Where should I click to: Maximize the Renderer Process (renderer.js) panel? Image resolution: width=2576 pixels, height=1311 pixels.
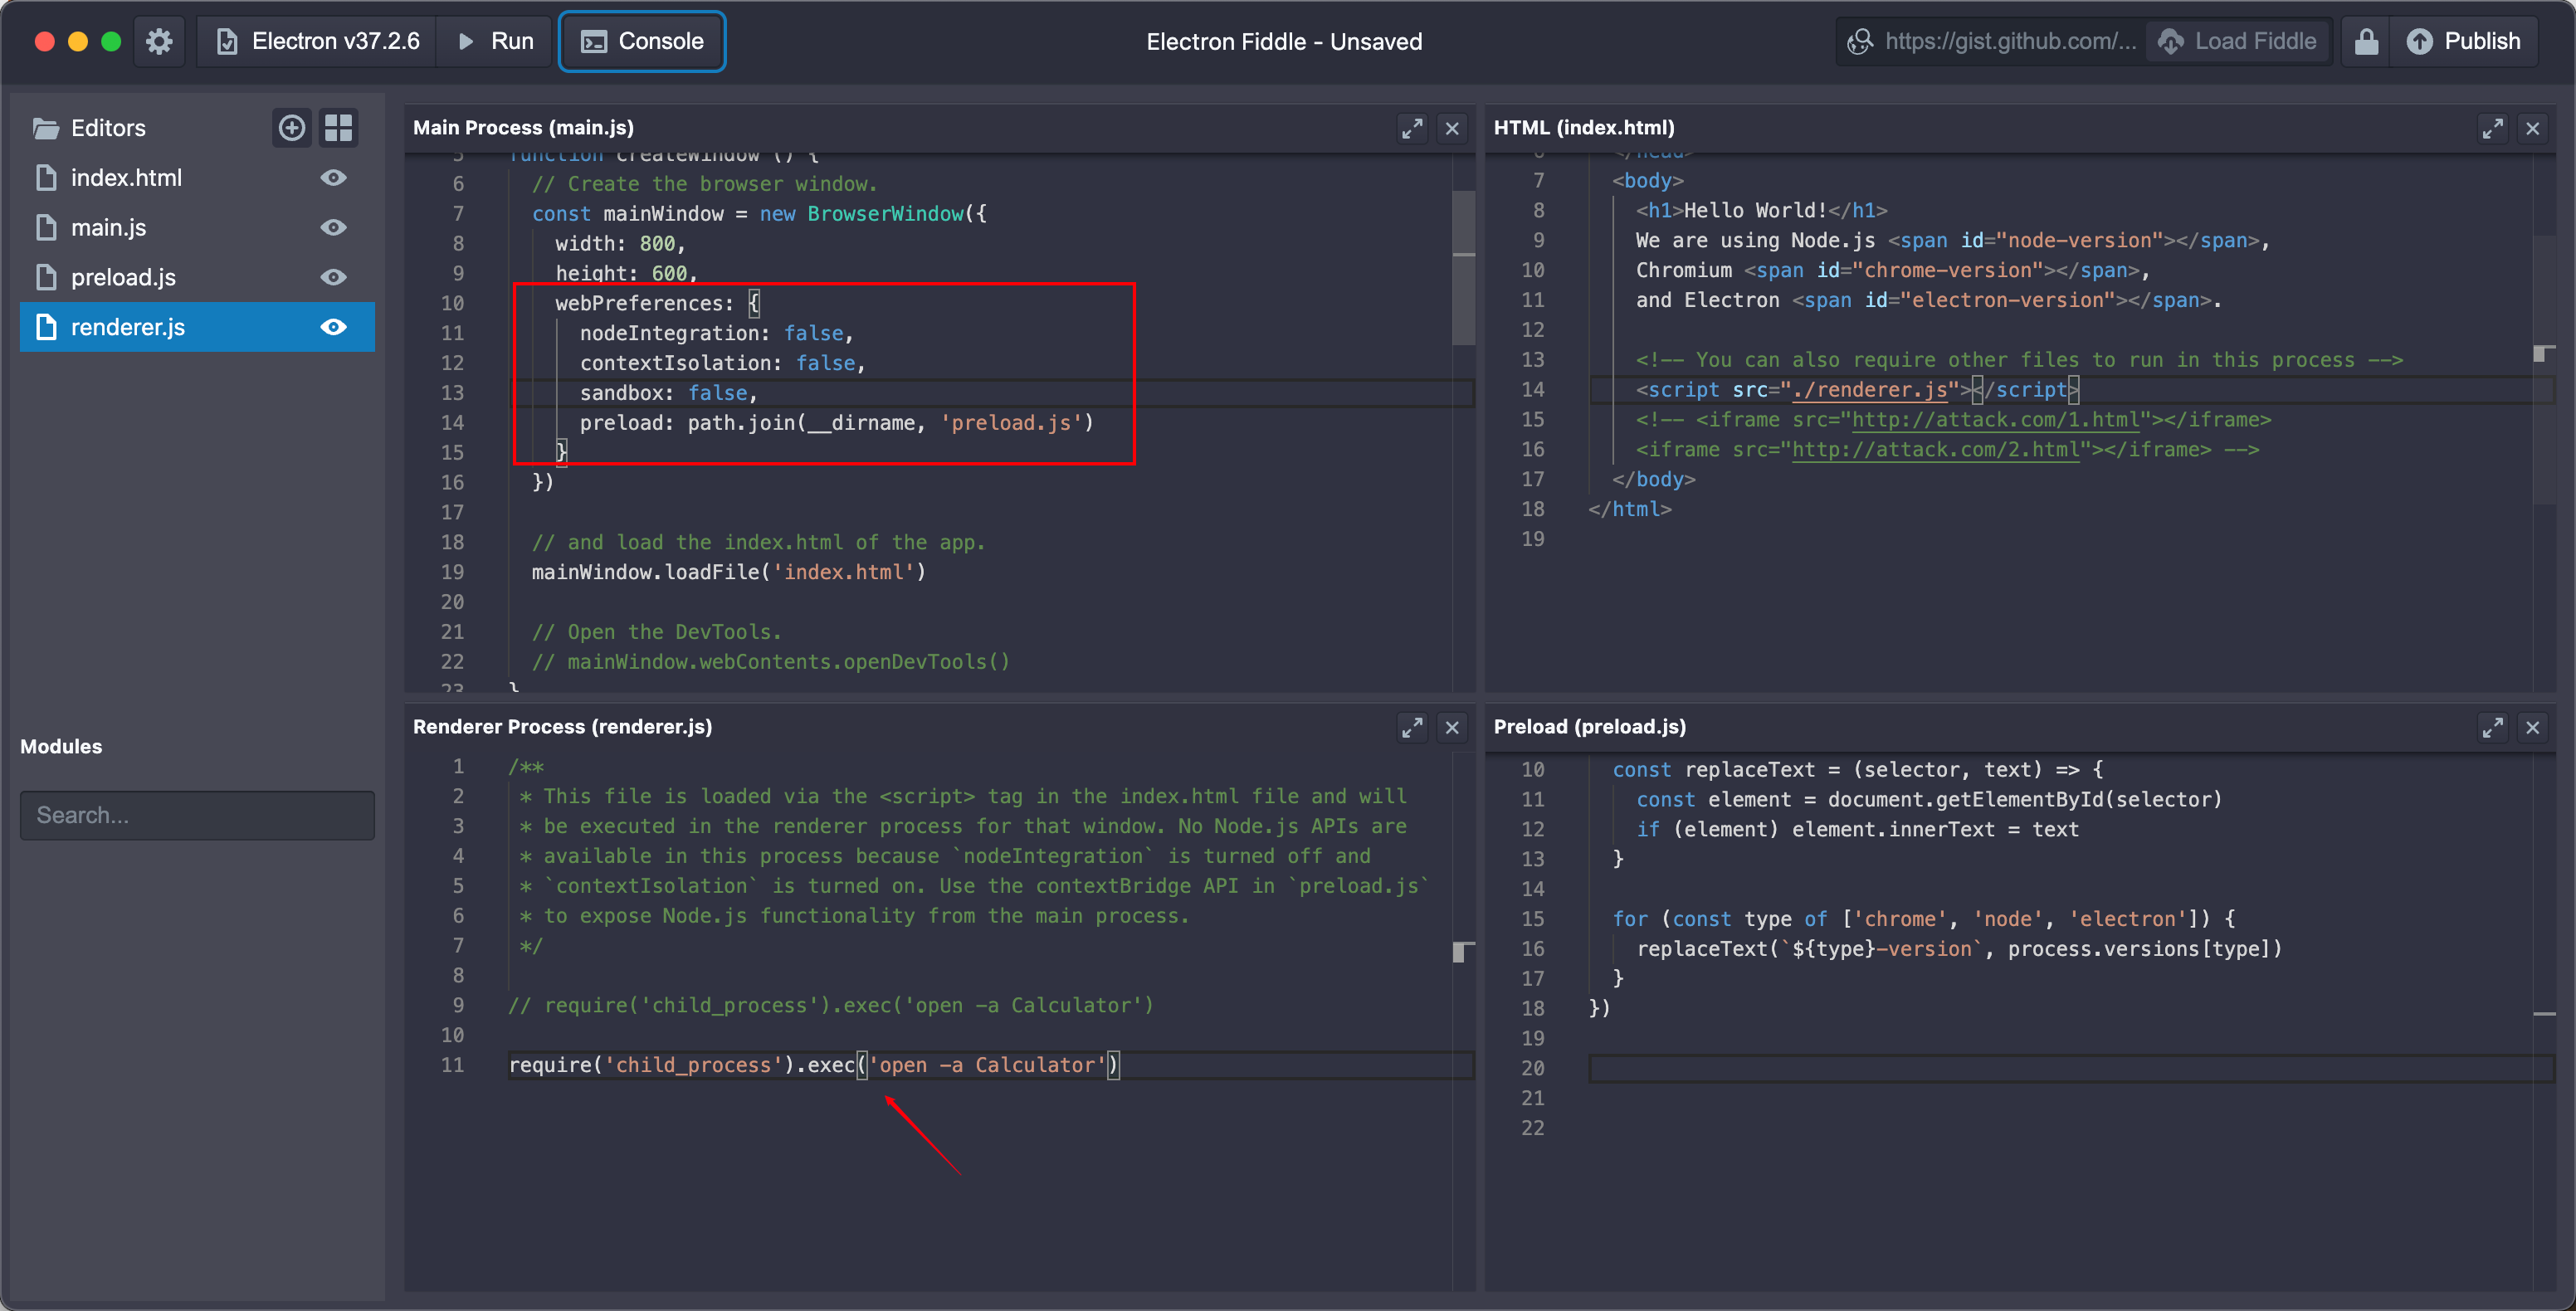click(1411, 727)
